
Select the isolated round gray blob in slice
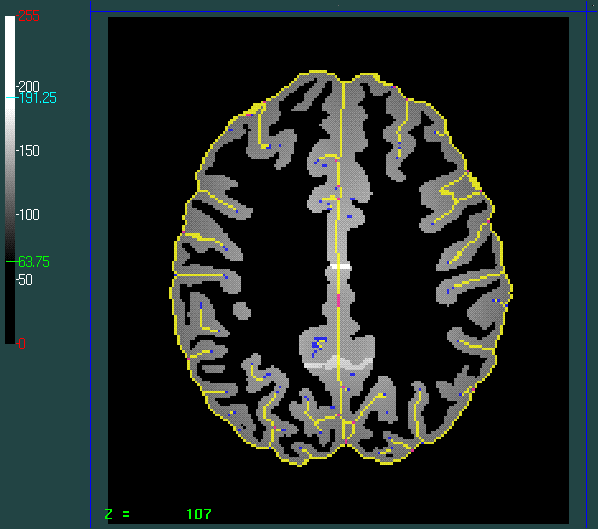click(x=241, y=310)
